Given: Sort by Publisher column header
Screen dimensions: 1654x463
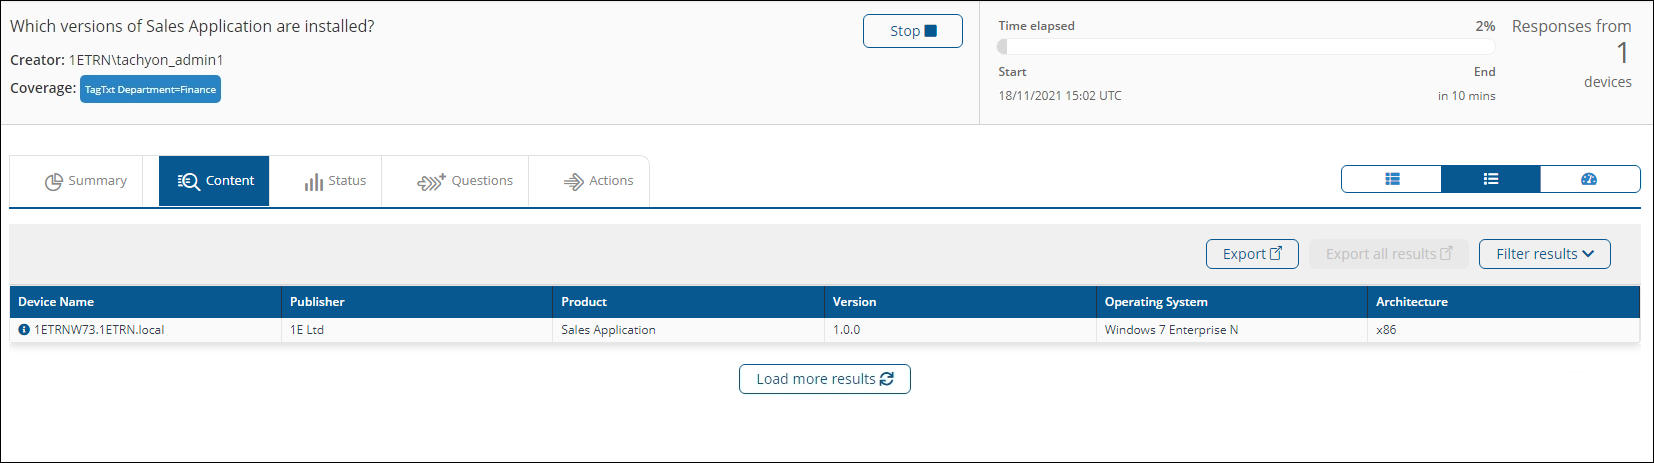Looking at the screenshot, I should [x=317, y=302].
